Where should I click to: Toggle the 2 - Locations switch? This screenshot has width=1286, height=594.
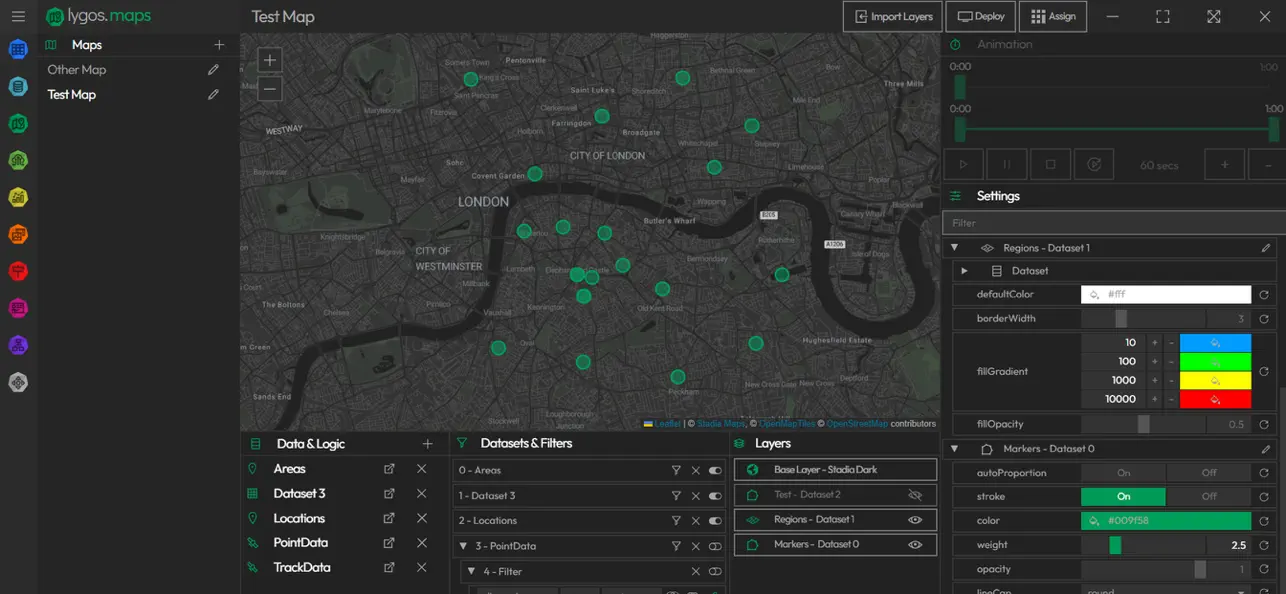click(715, 521)
